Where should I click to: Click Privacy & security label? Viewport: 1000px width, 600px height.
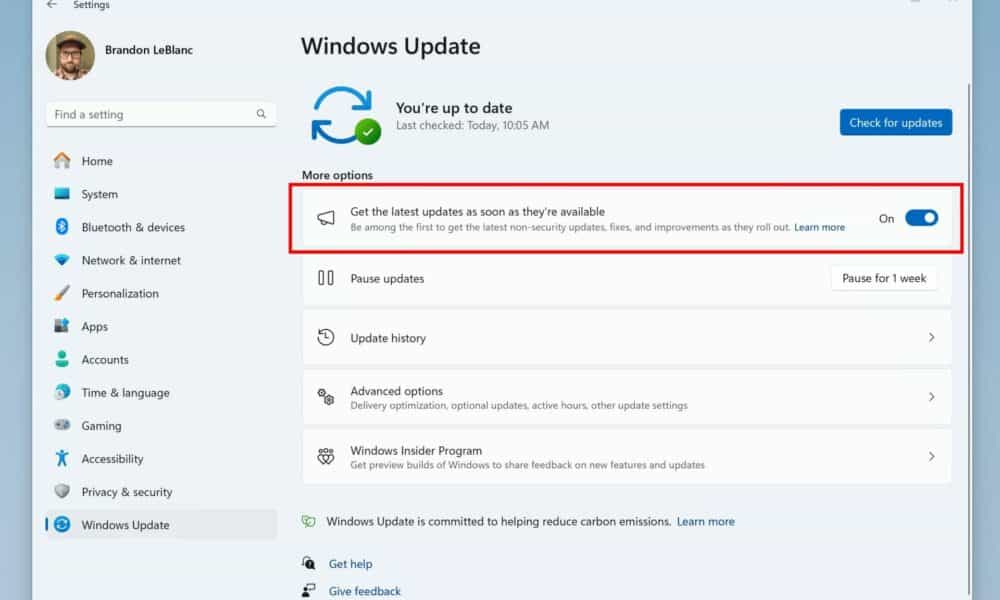pyautogui.click(x=126, y=492)
